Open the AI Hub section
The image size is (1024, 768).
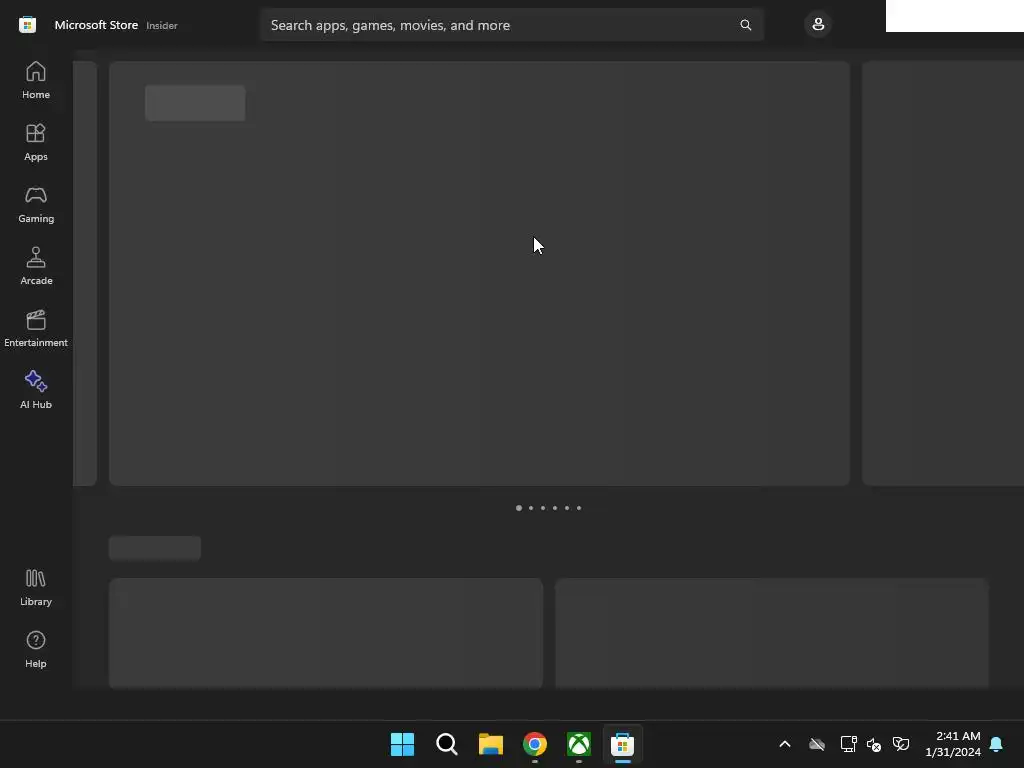tap(36, 391)
